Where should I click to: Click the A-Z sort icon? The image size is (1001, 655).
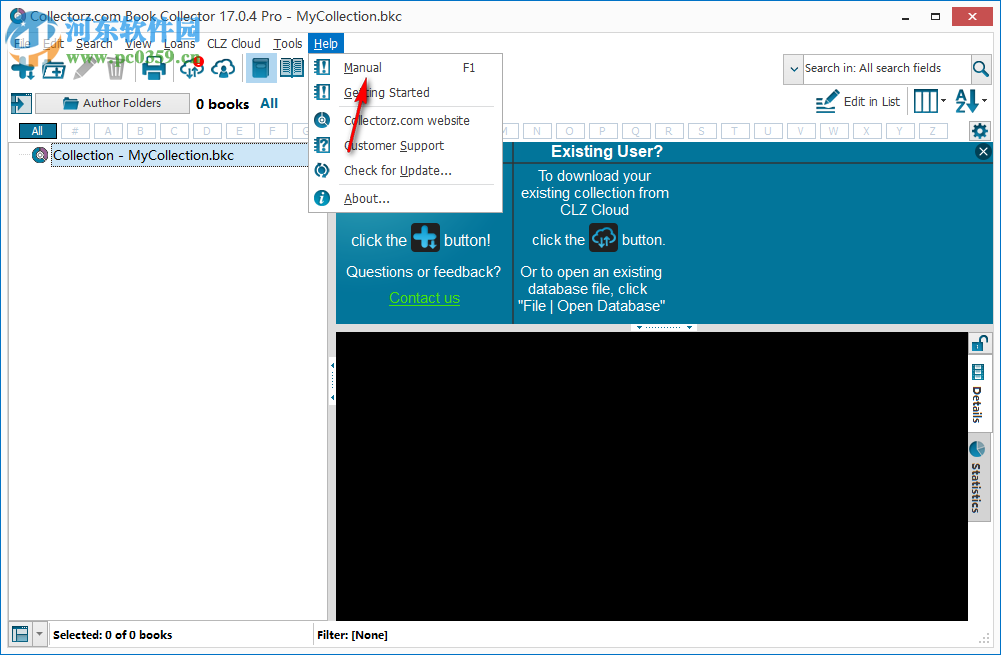(x=967, y=101)
